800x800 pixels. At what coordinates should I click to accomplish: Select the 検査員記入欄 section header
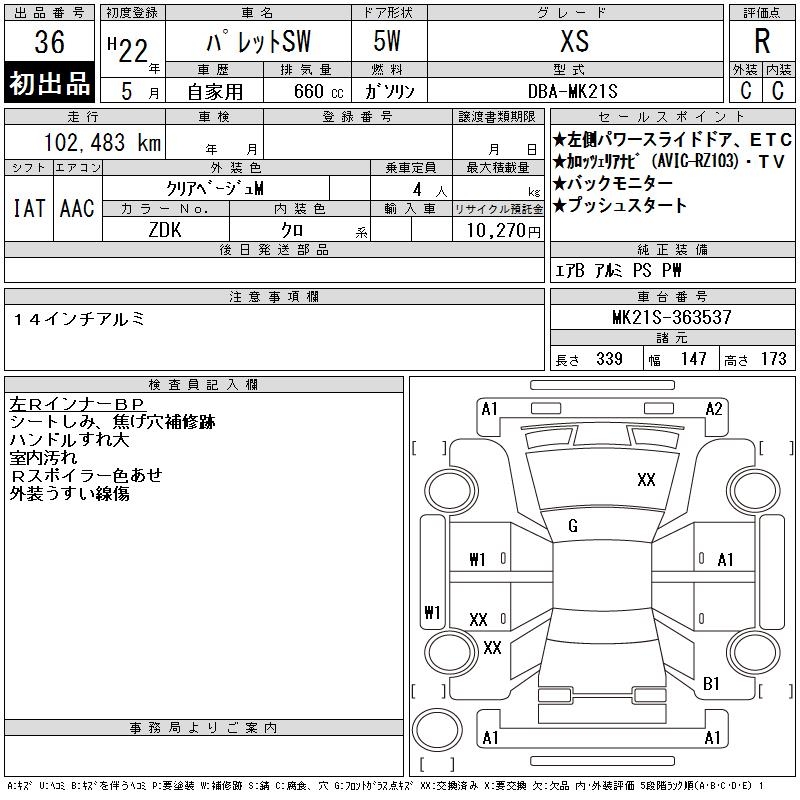204,385
